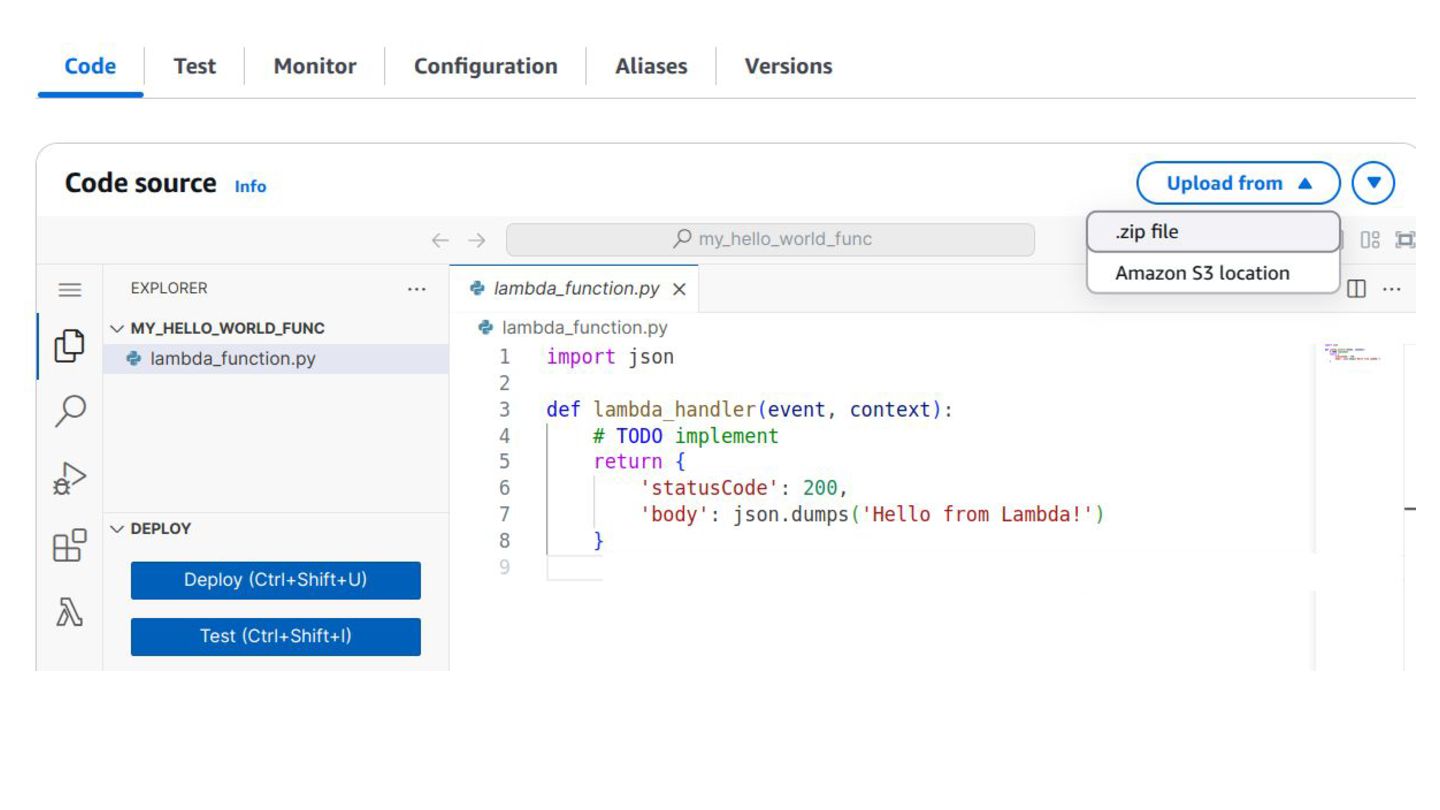Click the Deploy (Ctrl+Shift+U) button
The image size is (1440, 810).
[x=276, y=580]
